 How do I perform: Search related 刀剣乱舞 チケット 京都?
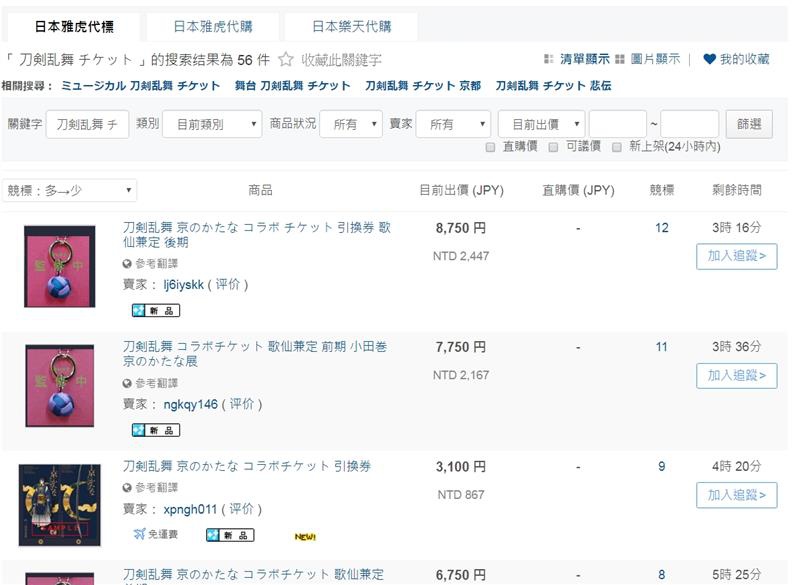[x=423, y=86]
